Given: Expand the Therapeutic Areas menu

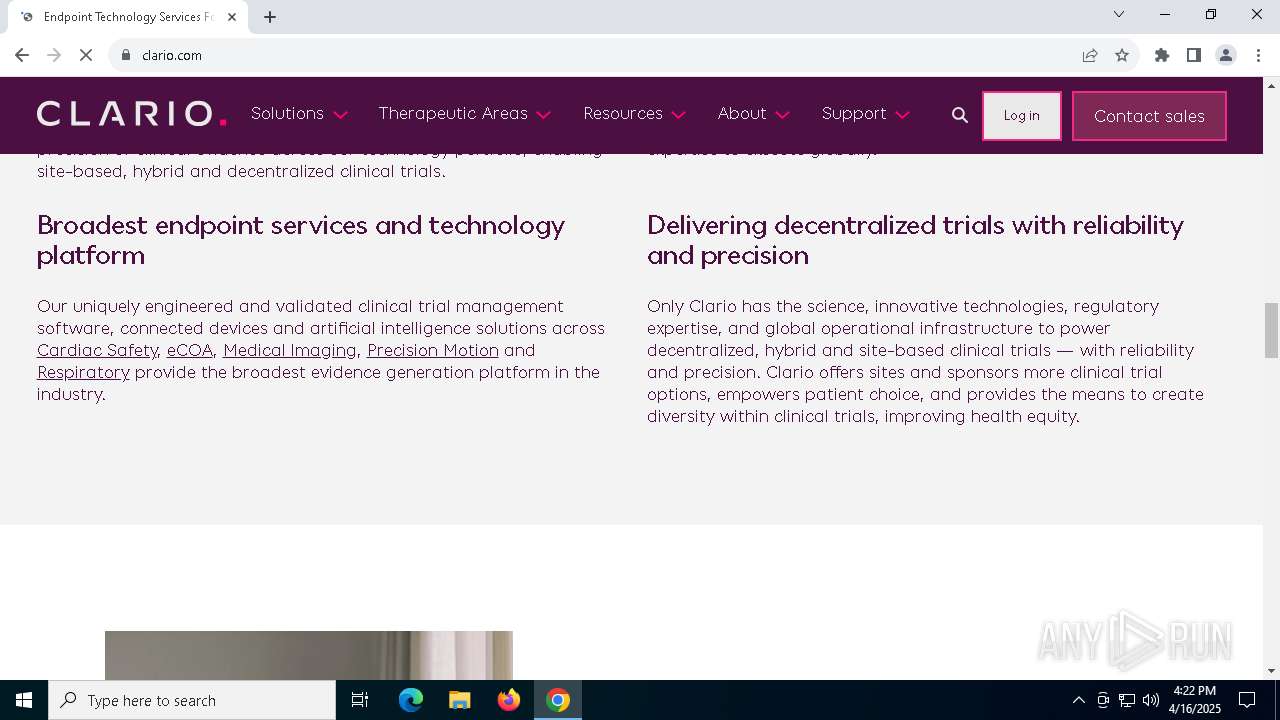Looking at the screenshot, I should [465, 114].
